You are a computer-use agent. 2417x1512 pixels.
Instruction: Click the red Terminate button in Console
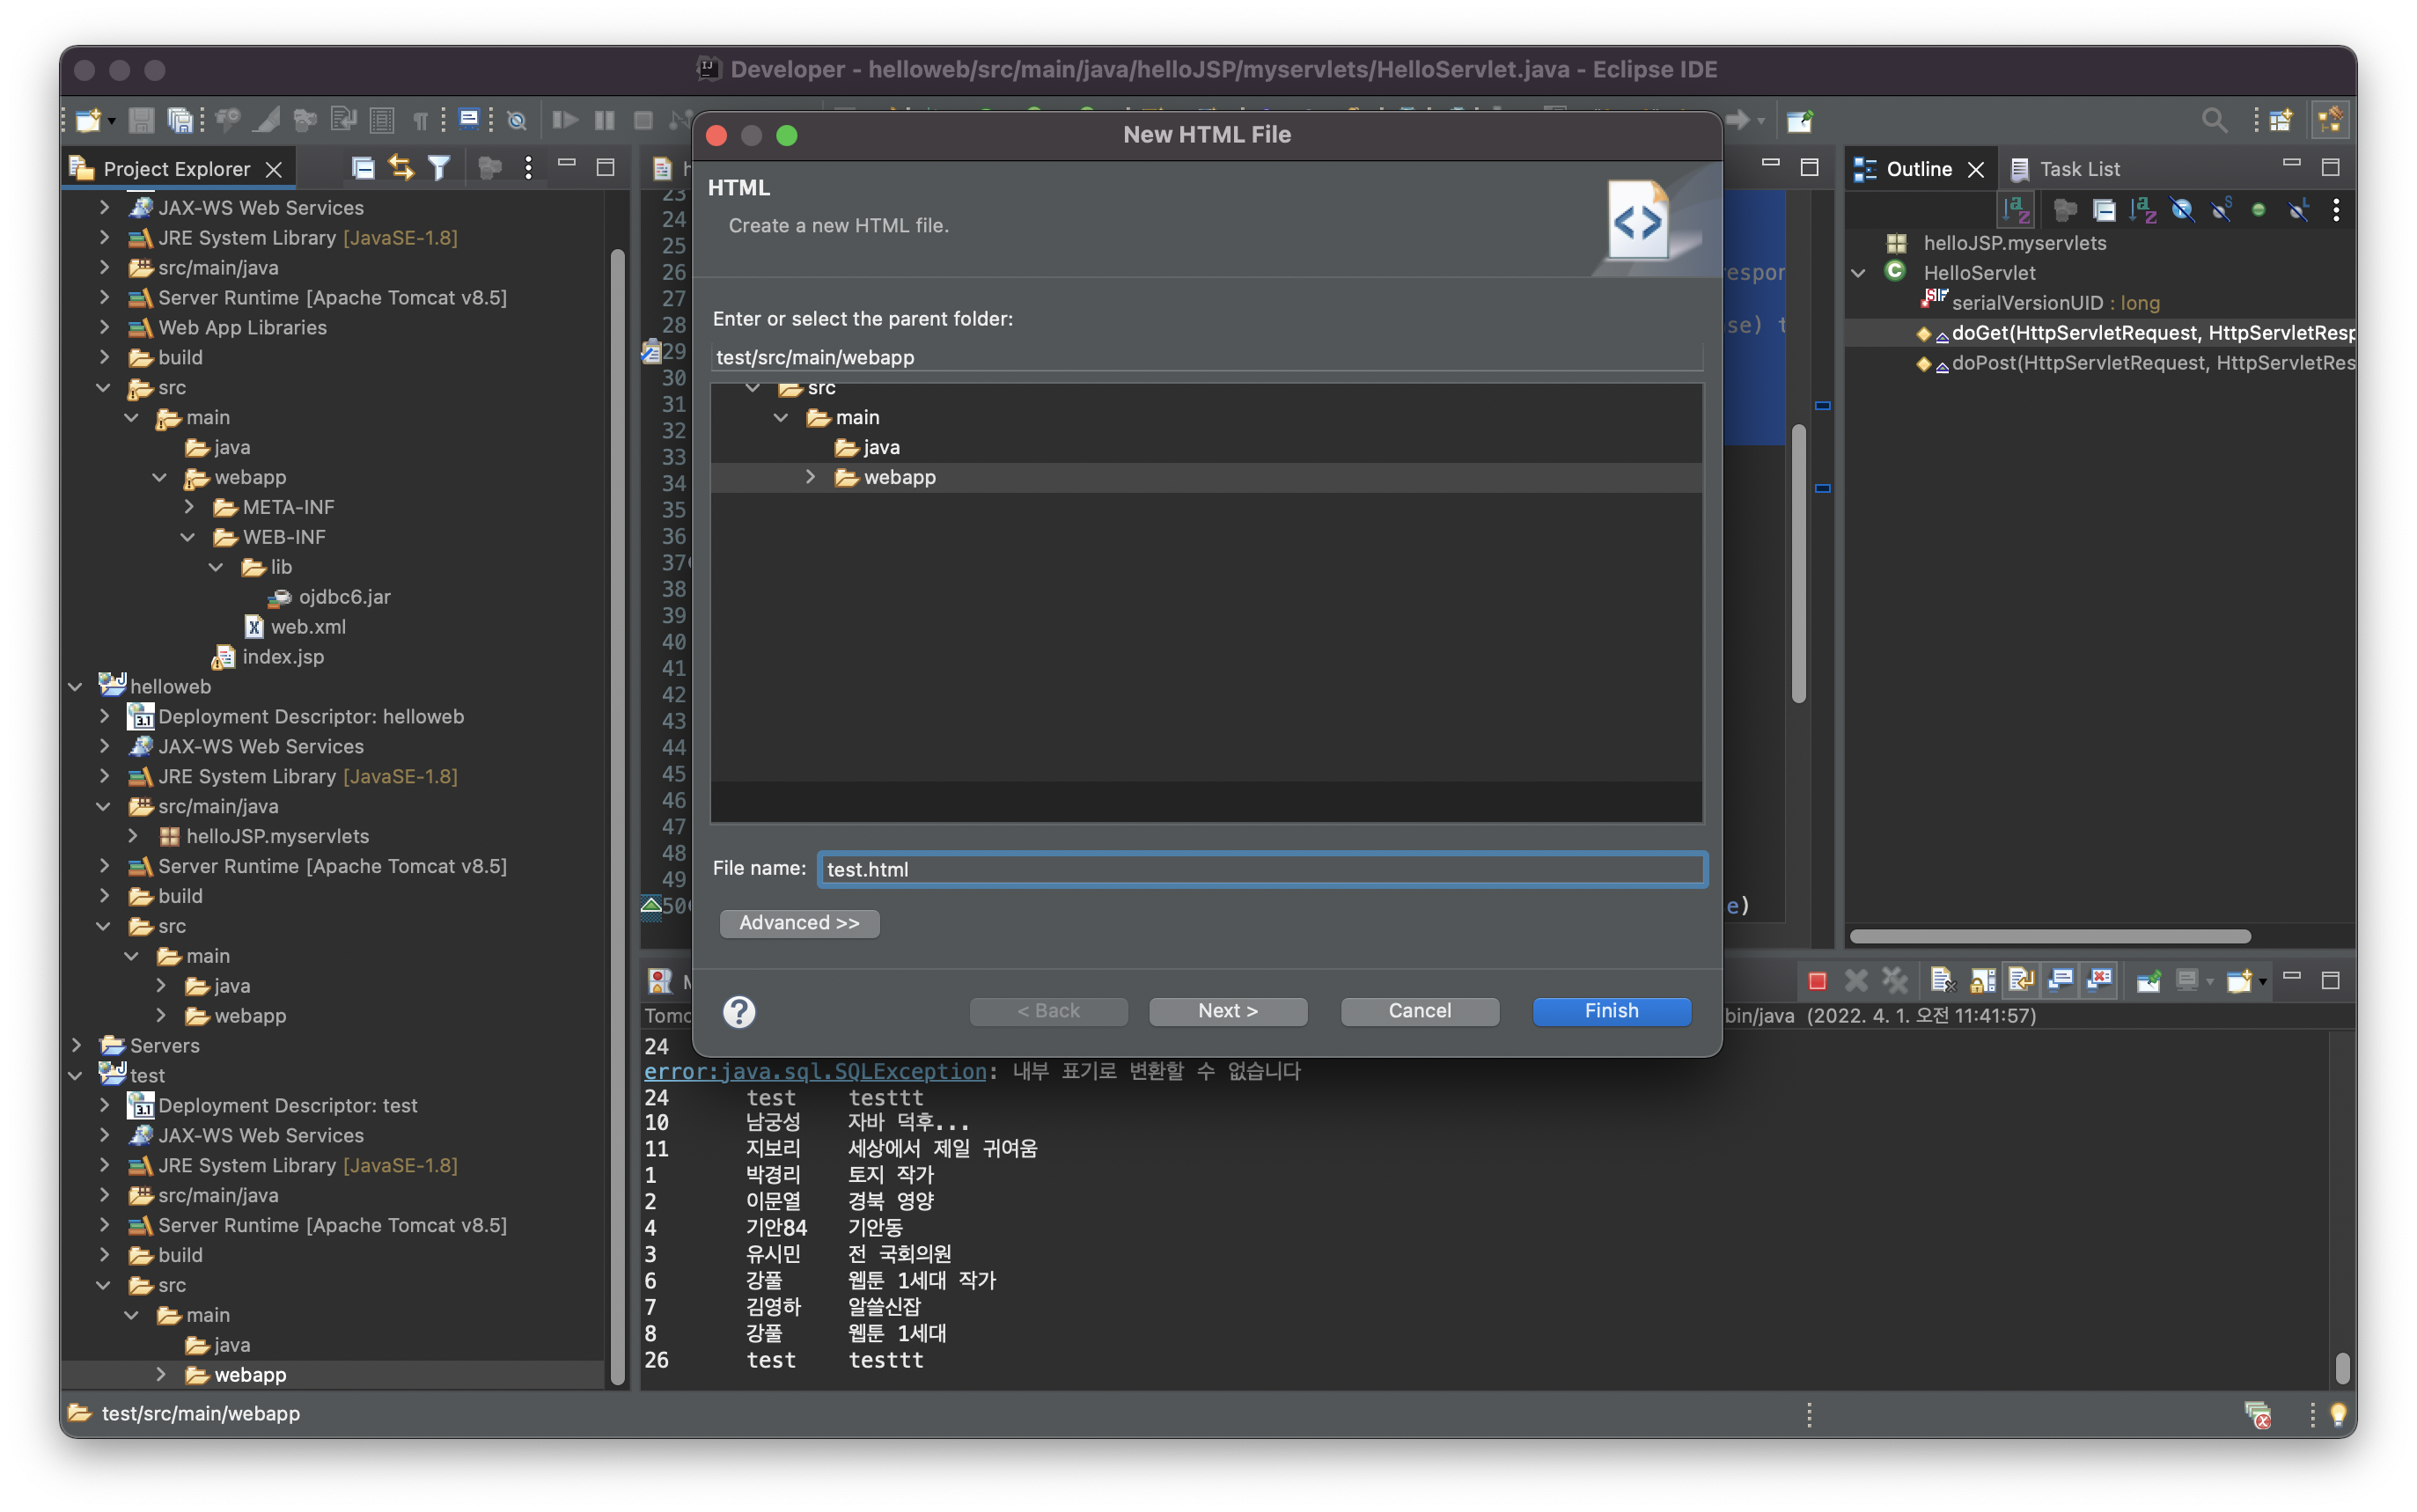click(x=1817, y=981)
